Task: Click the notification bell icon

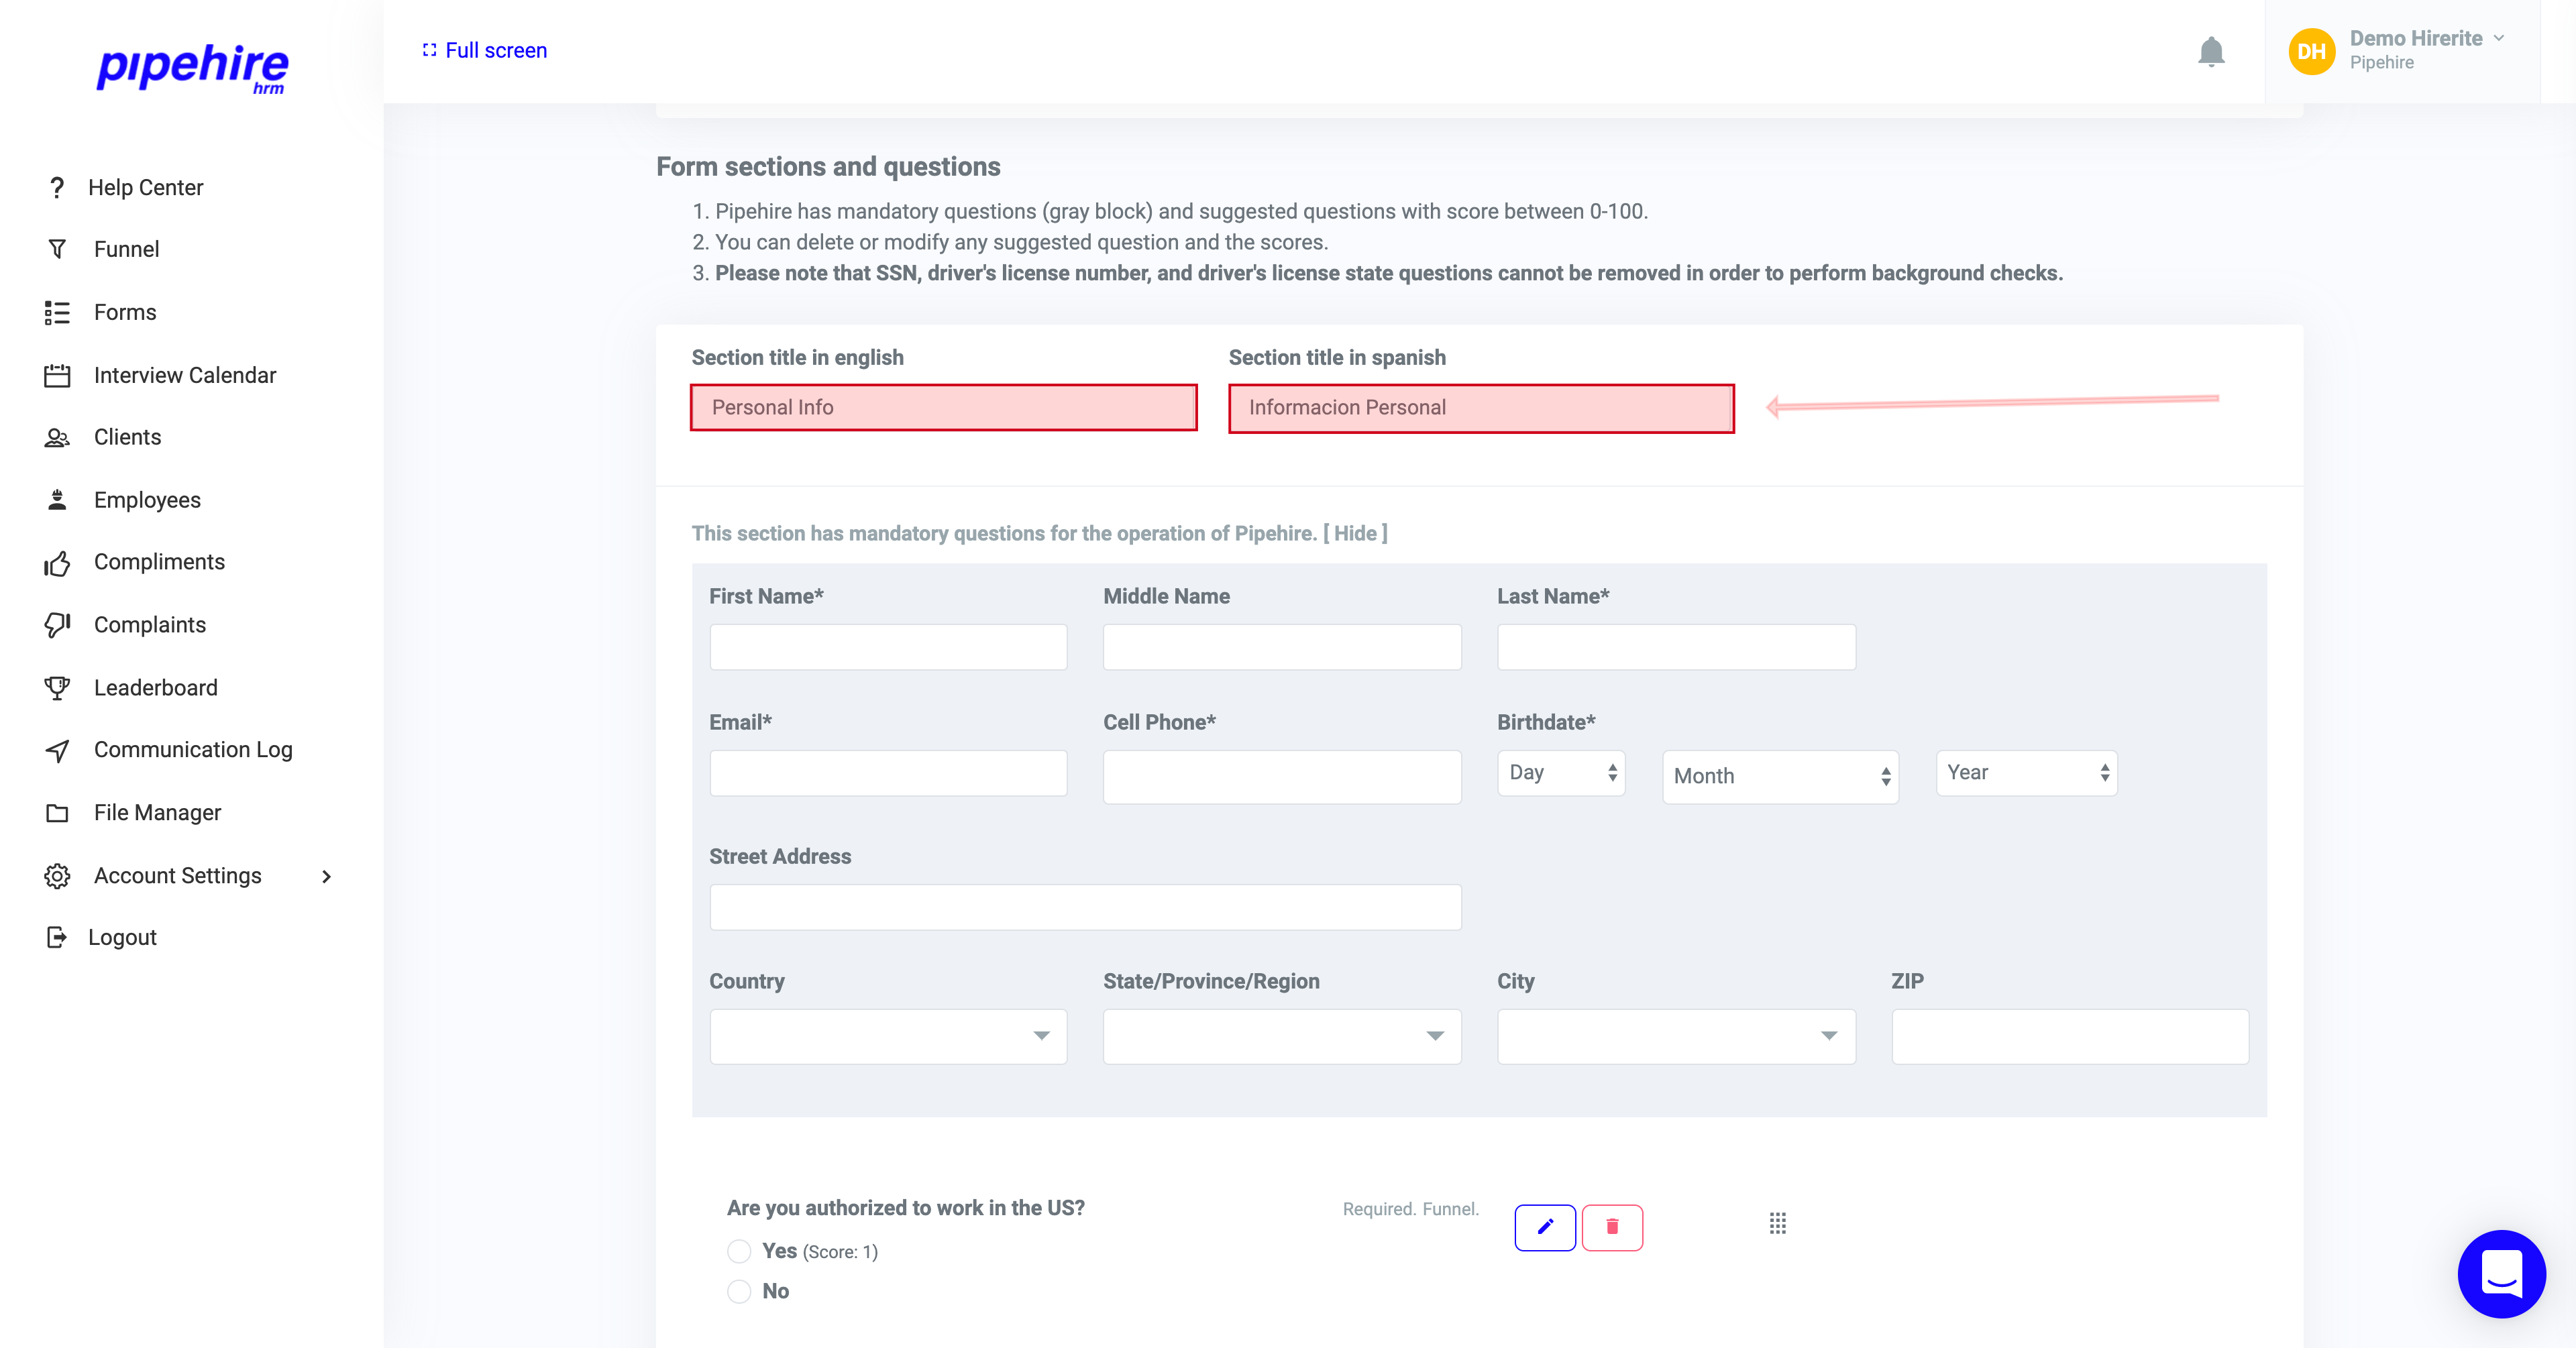Action: click(x=2212, y=52)
